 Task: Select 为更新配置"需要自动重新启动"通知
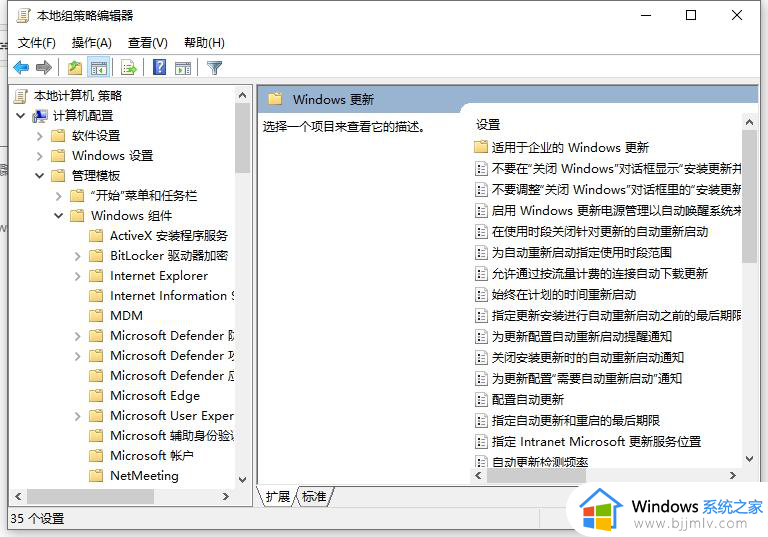tap(587, 378)
